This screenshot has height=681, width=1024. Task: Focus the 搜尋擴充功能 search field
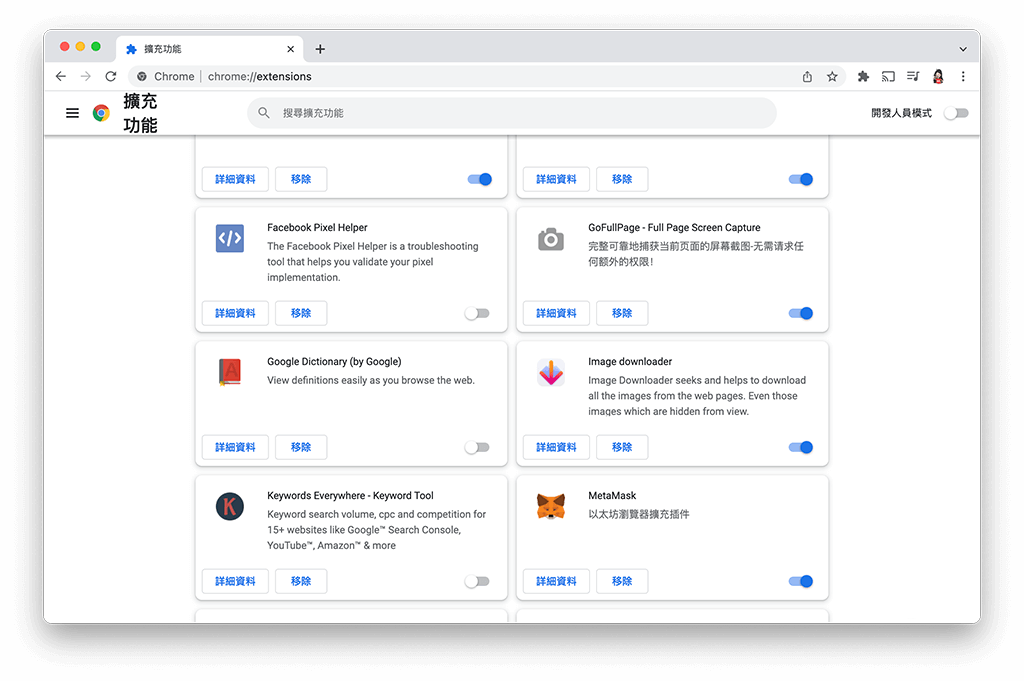(x=512, y=113)
